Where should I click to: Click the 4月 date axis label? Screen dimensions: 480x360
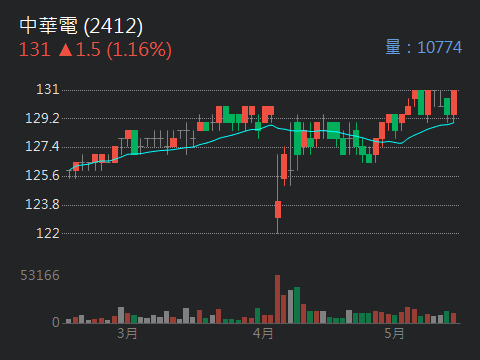tap(263, 333)
